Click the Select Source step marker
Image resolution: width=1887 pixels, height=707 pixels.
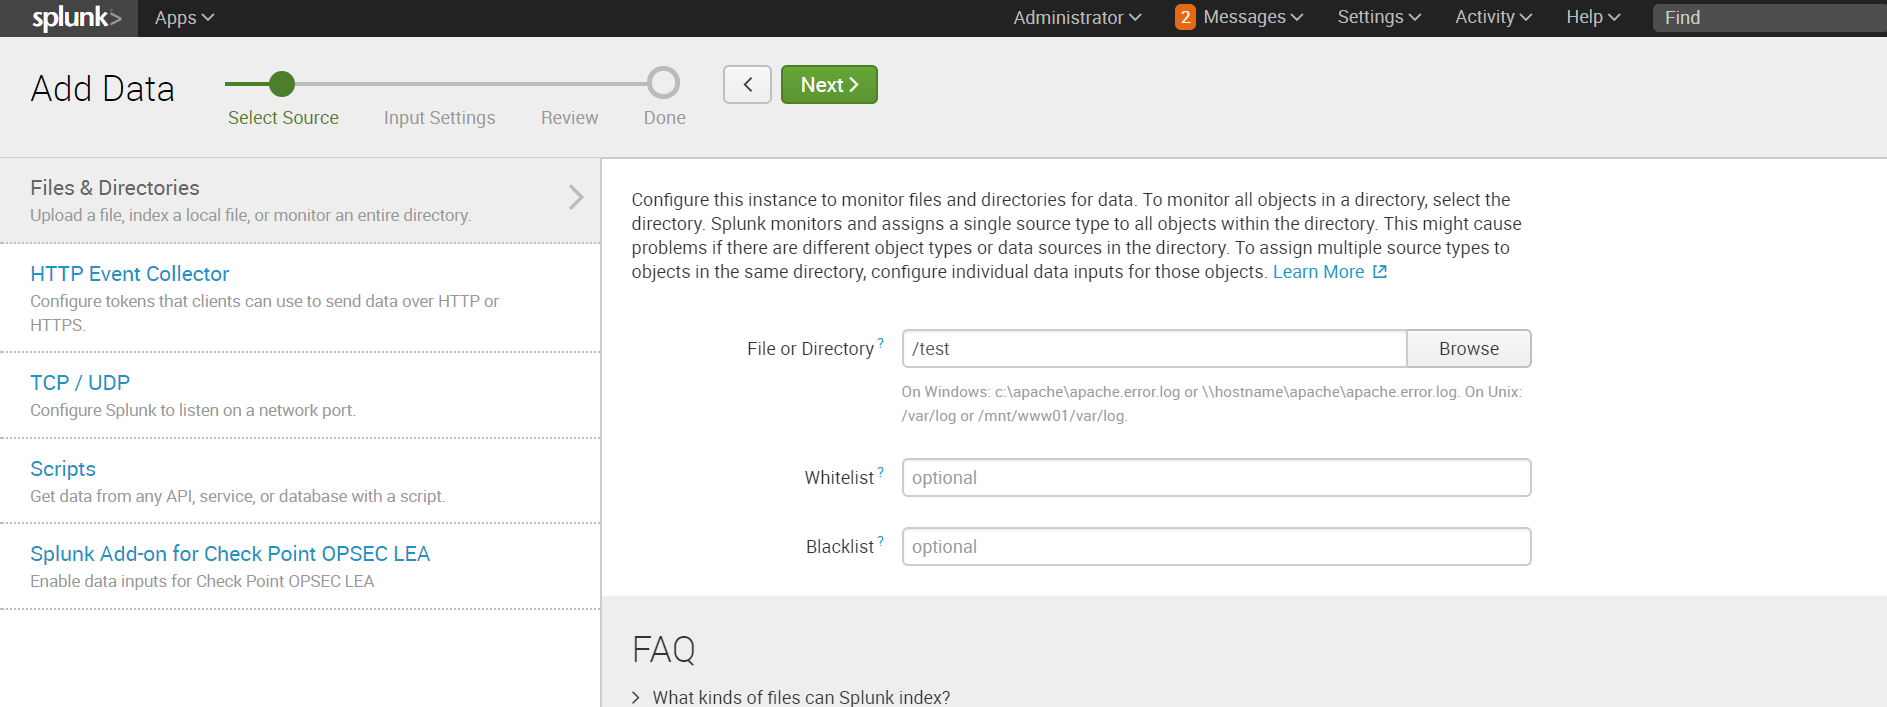(x=282, y=84)
